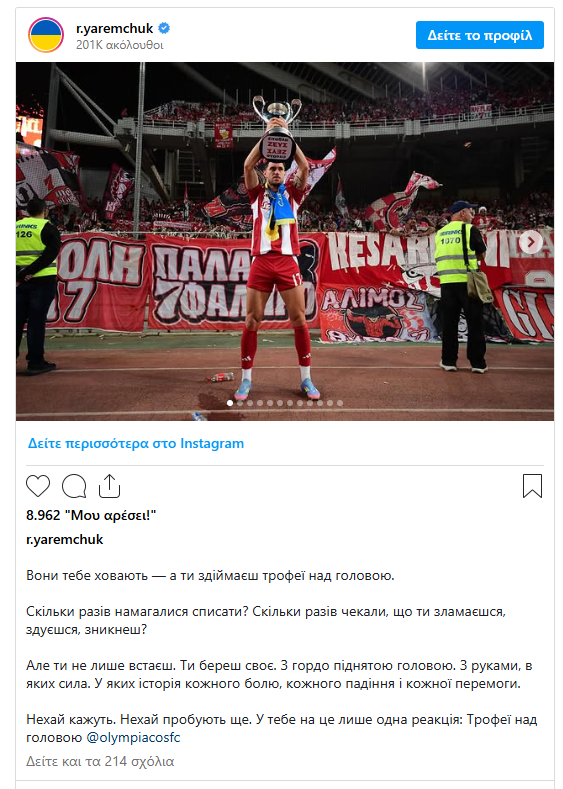Image resolution: width=563 pixels, height=789 pixels.
Task: Open the comment bubble icon
Action: pos(74,486)
